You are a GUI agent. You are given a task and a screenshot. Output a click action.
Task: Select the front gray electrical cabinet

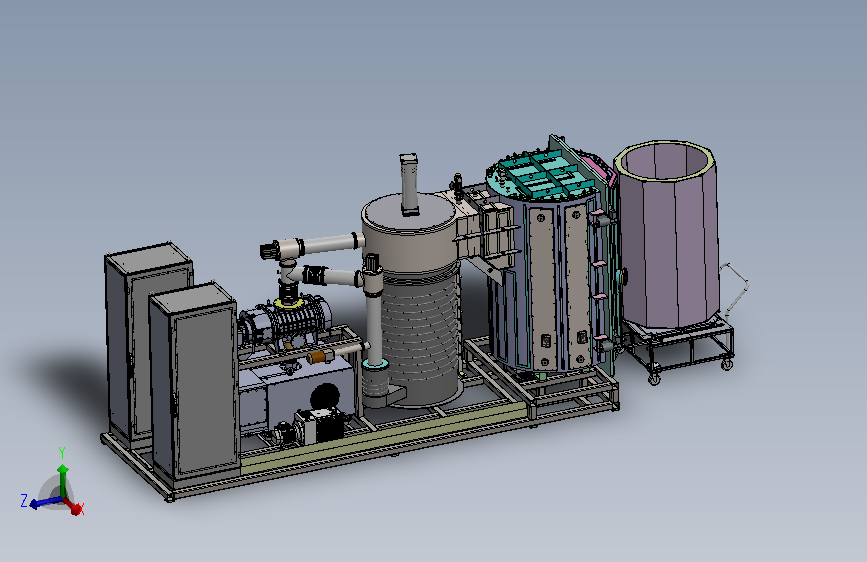194,382
